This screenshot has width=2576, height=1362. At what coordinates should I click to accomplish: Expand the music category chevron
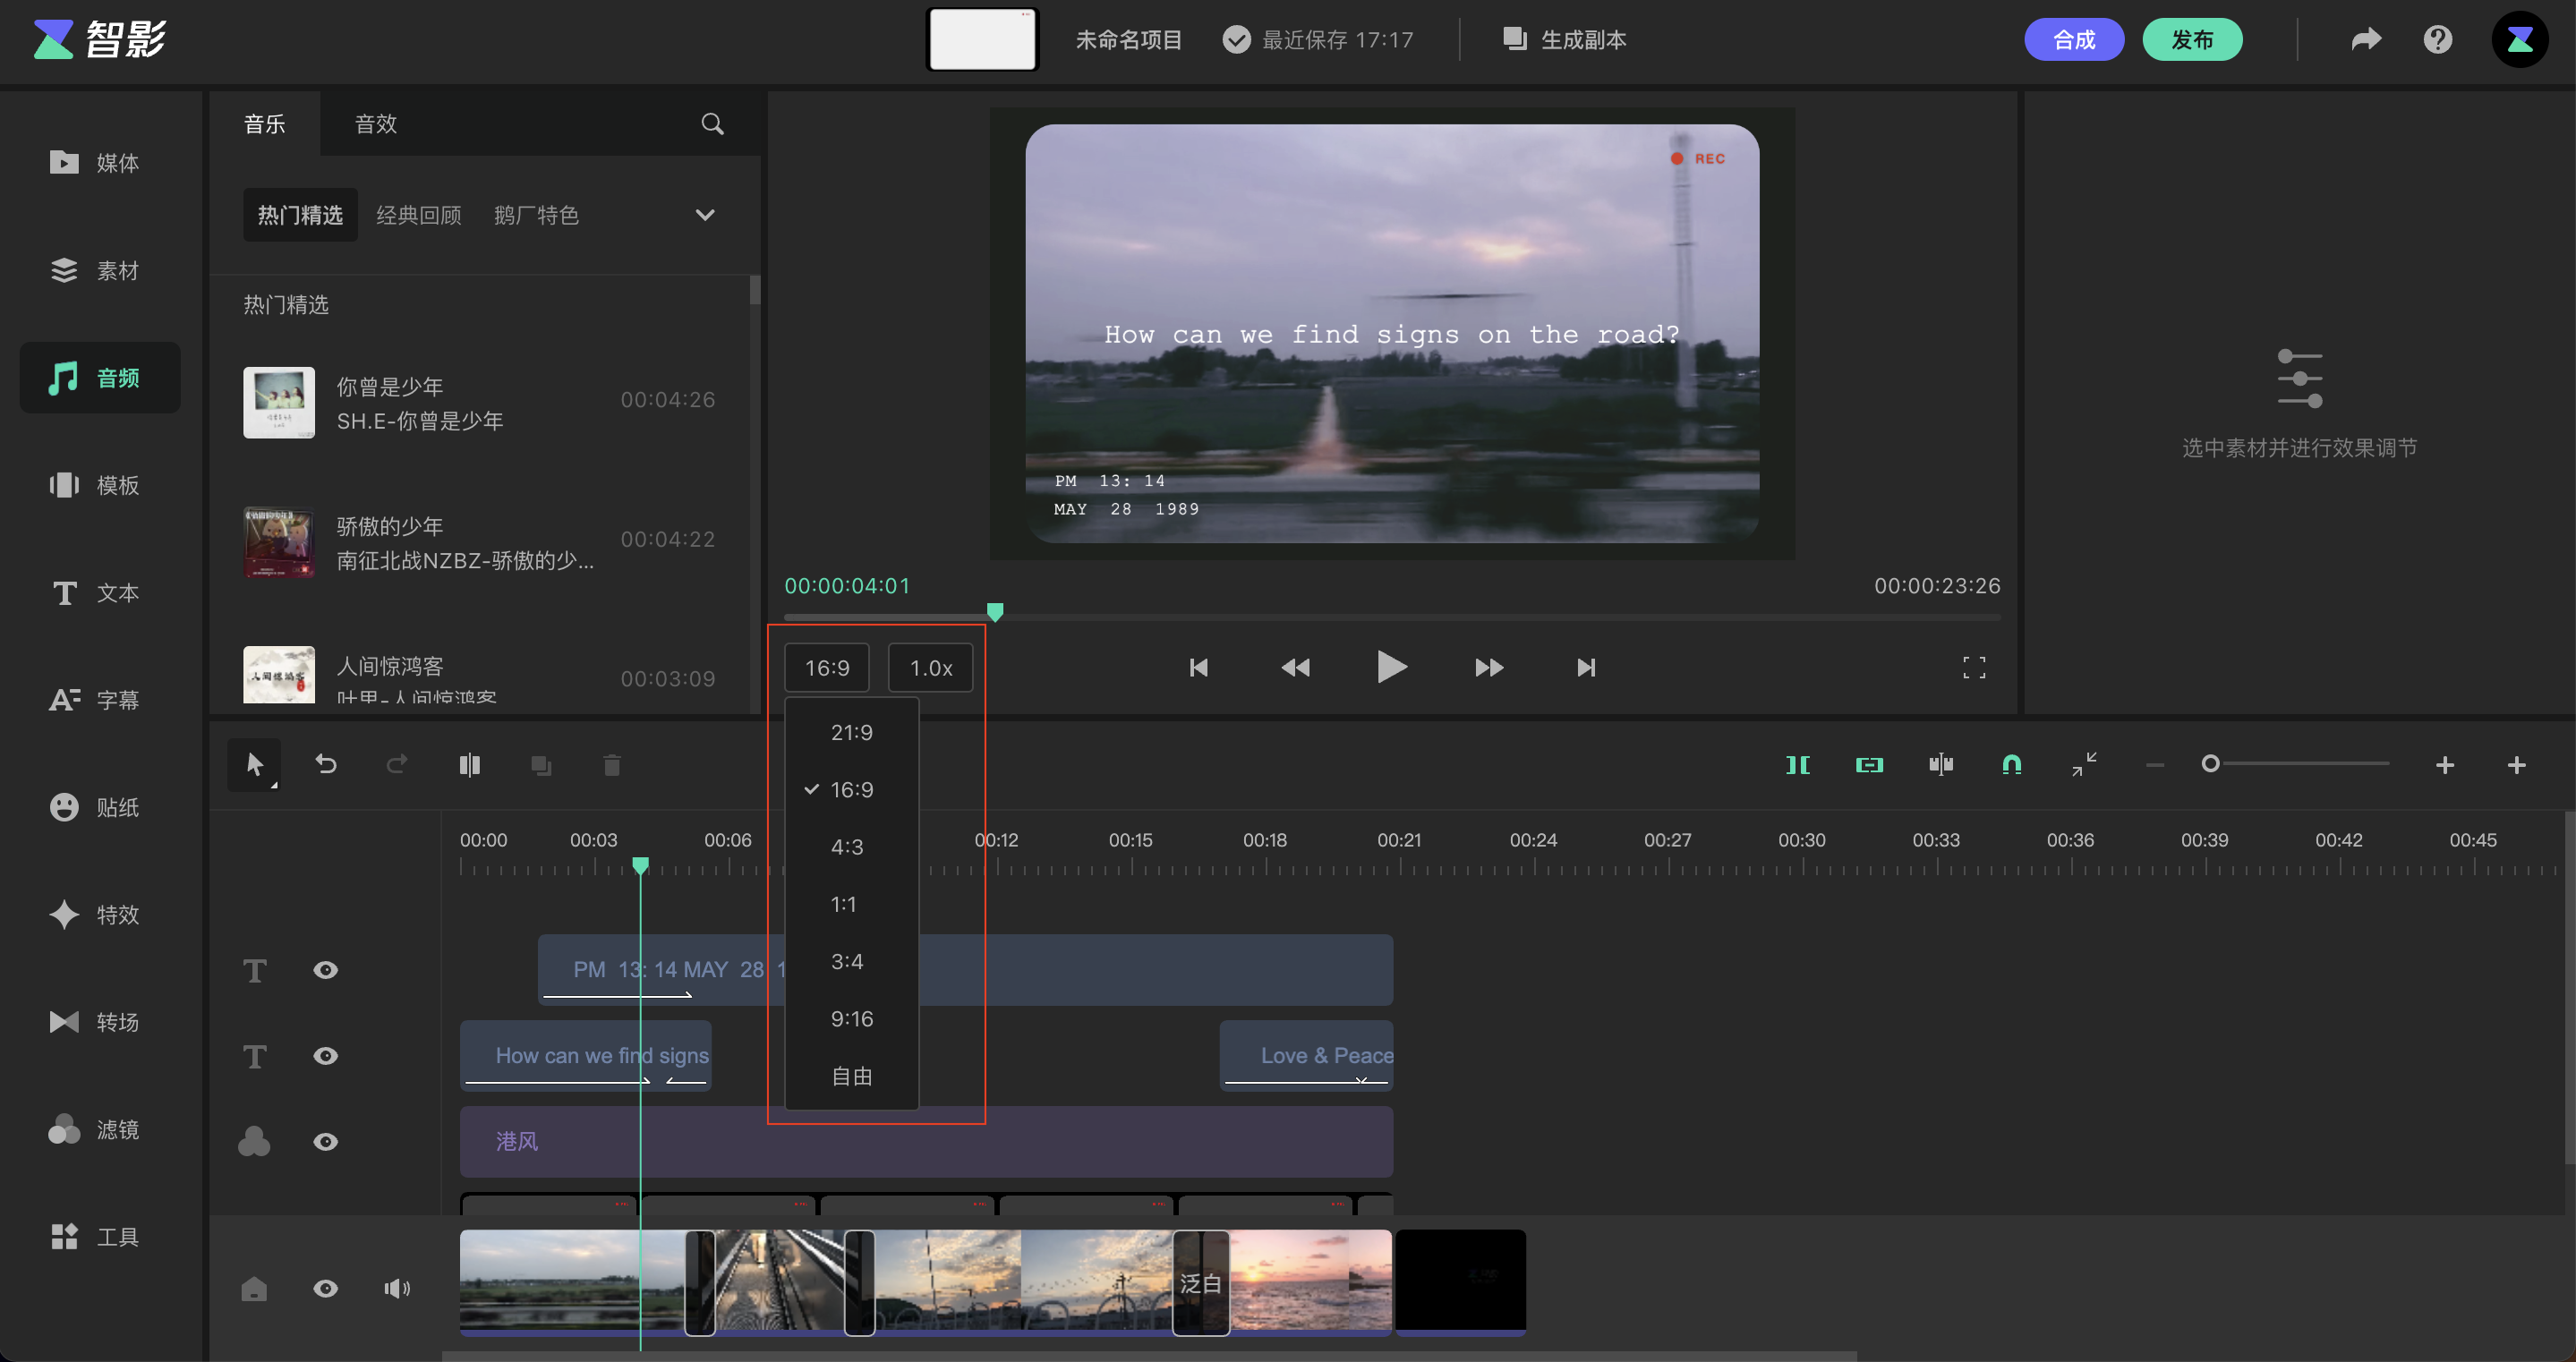[705, 215]
